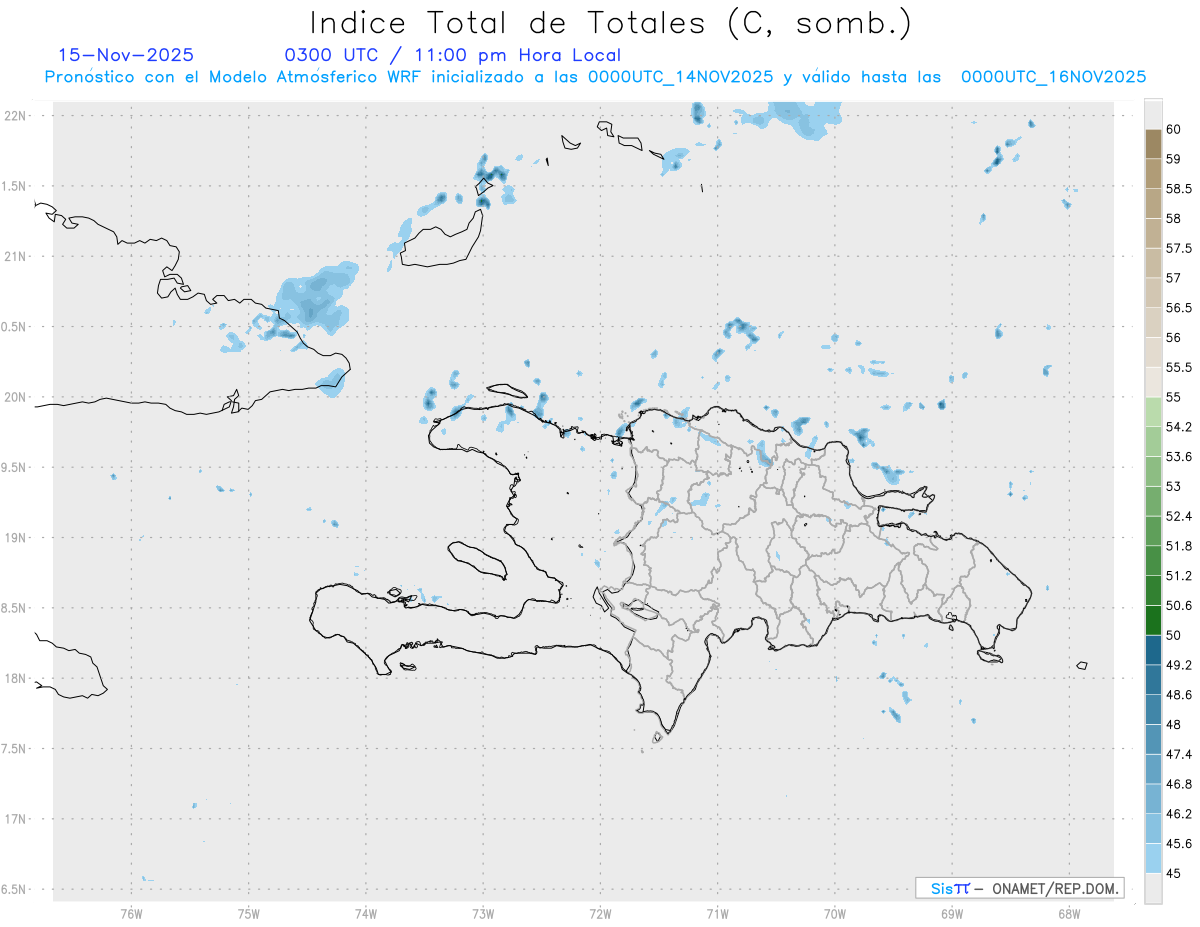Click "0300 UTC / 11:00 pm Hora Local" time
Viewport: 1200px width, 927px height.
click(453, 55)
